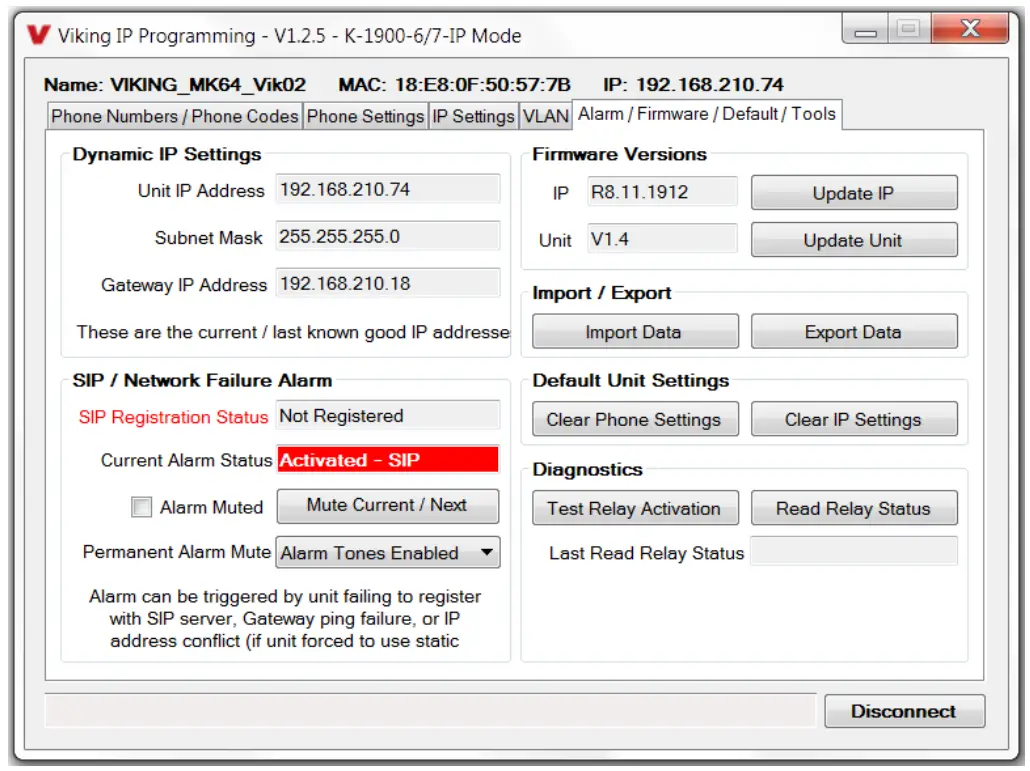Click the Name text VIKING_MK64_Vik02
The height and width of the screenshot is (771, 1030).
208,85
